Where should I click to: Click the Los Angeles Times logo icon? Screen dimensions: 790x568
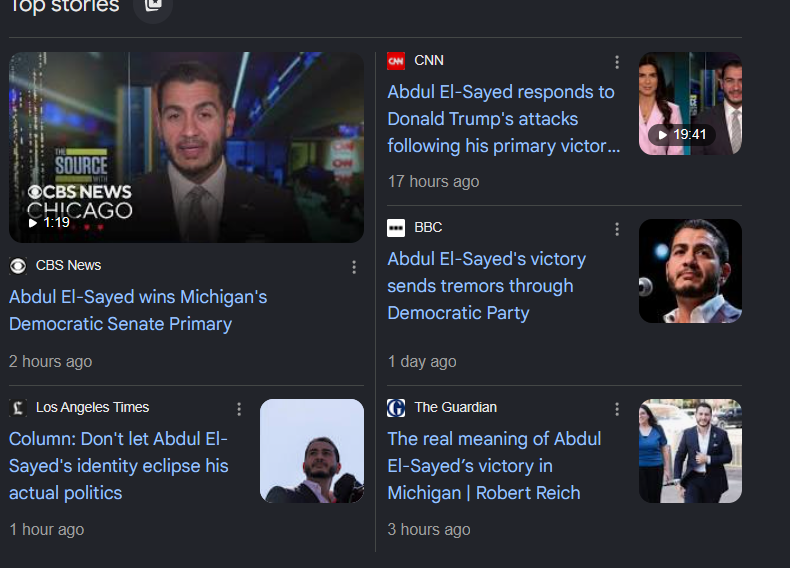18,407
